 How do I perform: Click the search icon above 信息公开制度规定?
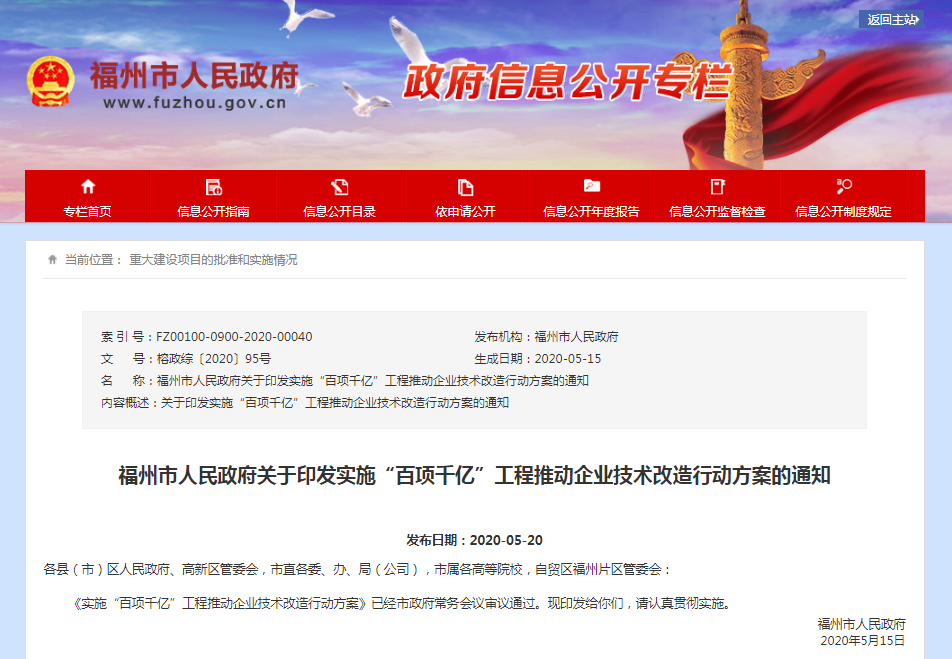click(x=843, y=186)
